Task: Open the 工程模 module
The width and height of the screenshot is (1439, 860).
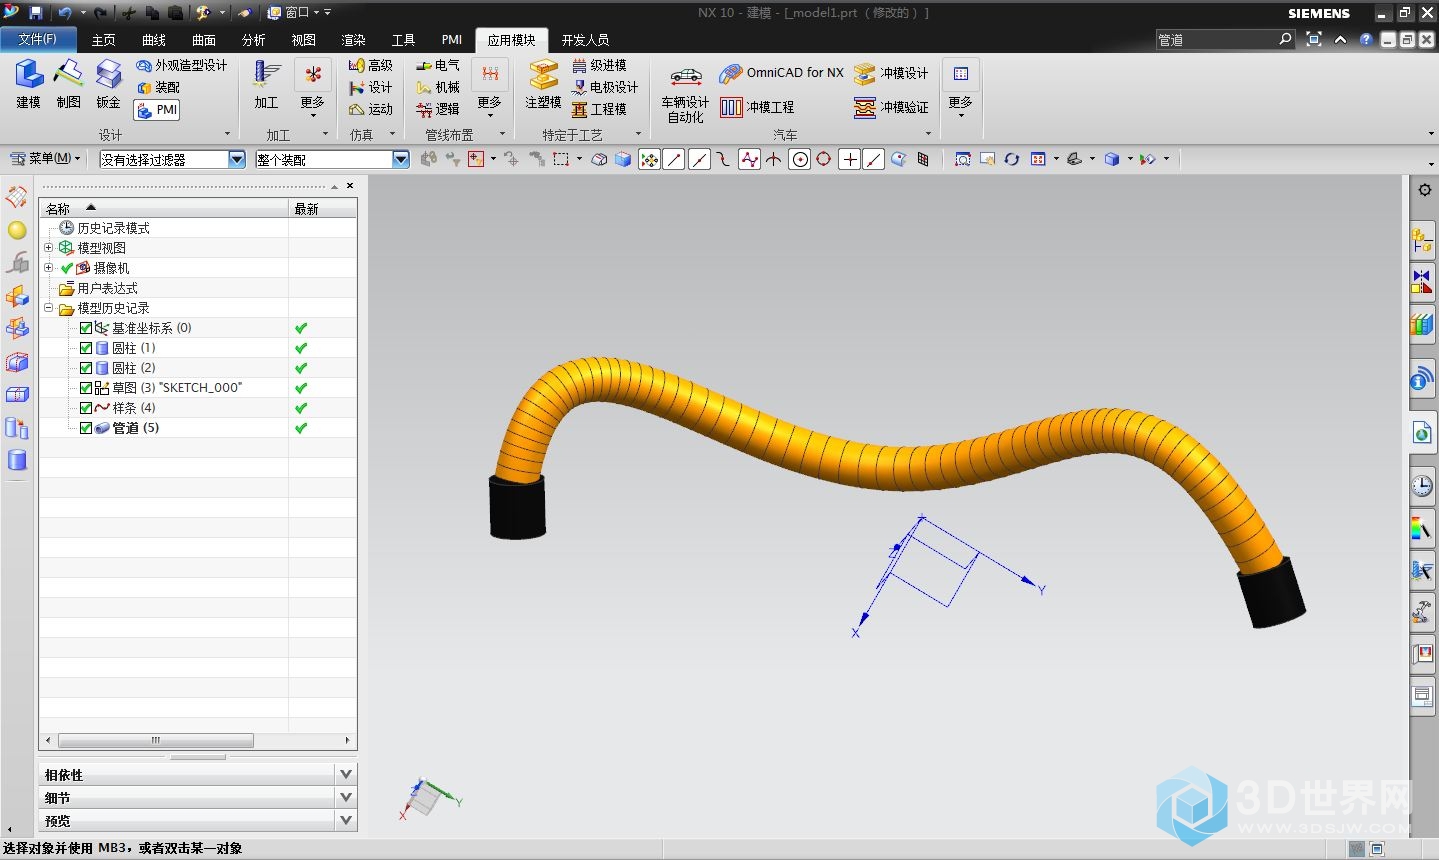Action: coord(599,109)
